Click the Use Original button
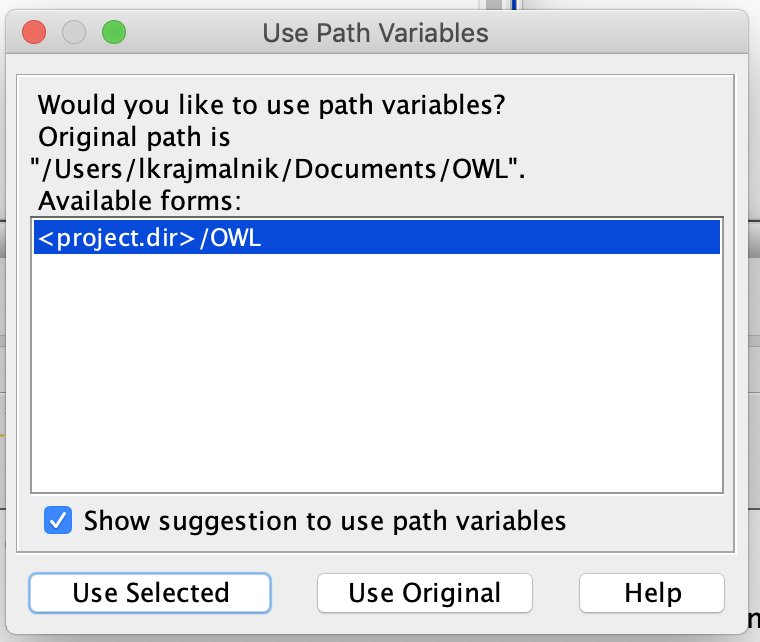This screenshot has width=760, height=642. pyautogui.click(x=424, y=593)
